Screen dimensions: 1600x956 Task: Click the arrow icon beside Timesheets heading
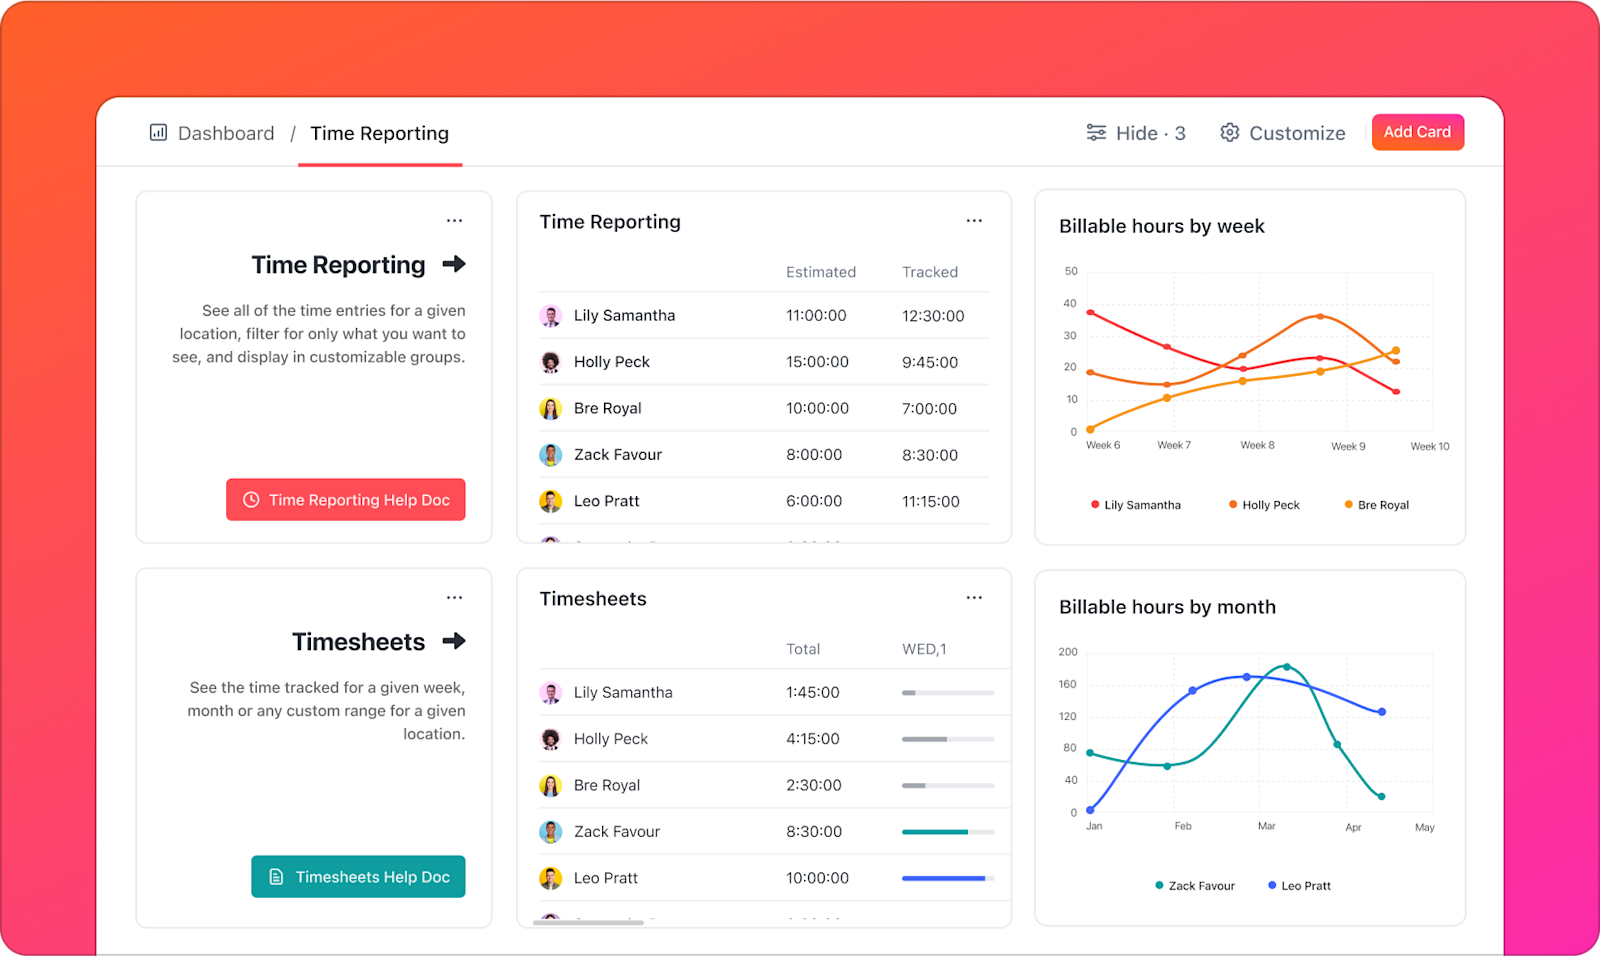456,641
